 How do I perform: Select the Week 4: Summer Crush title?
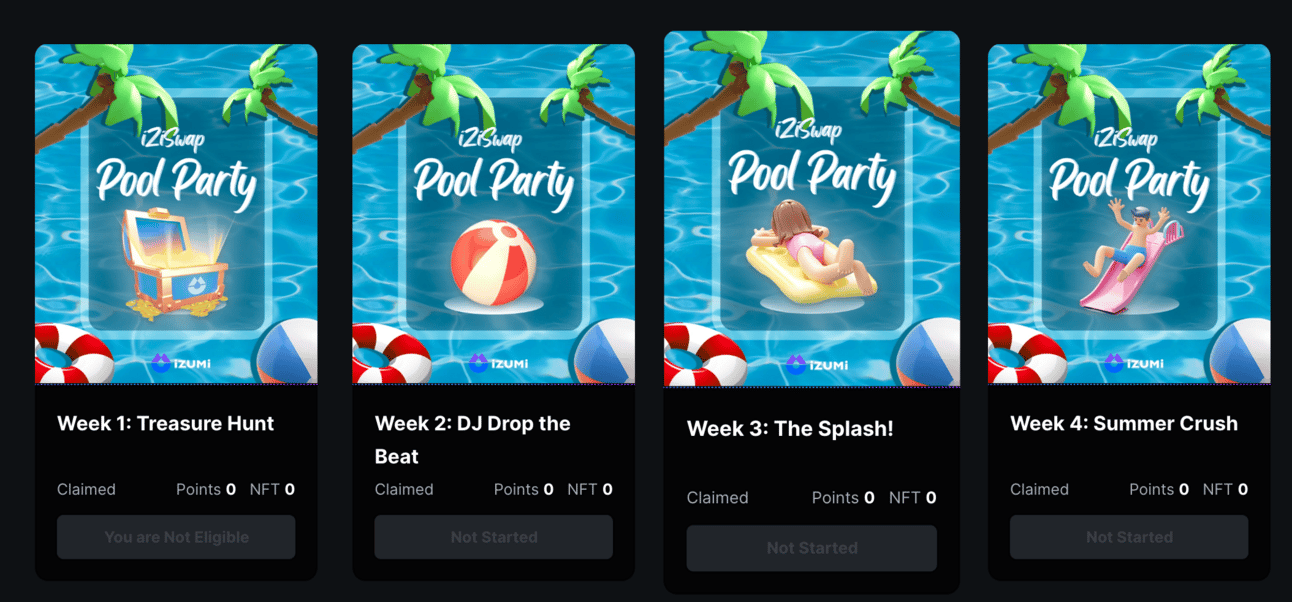(x=1124, y=423)
